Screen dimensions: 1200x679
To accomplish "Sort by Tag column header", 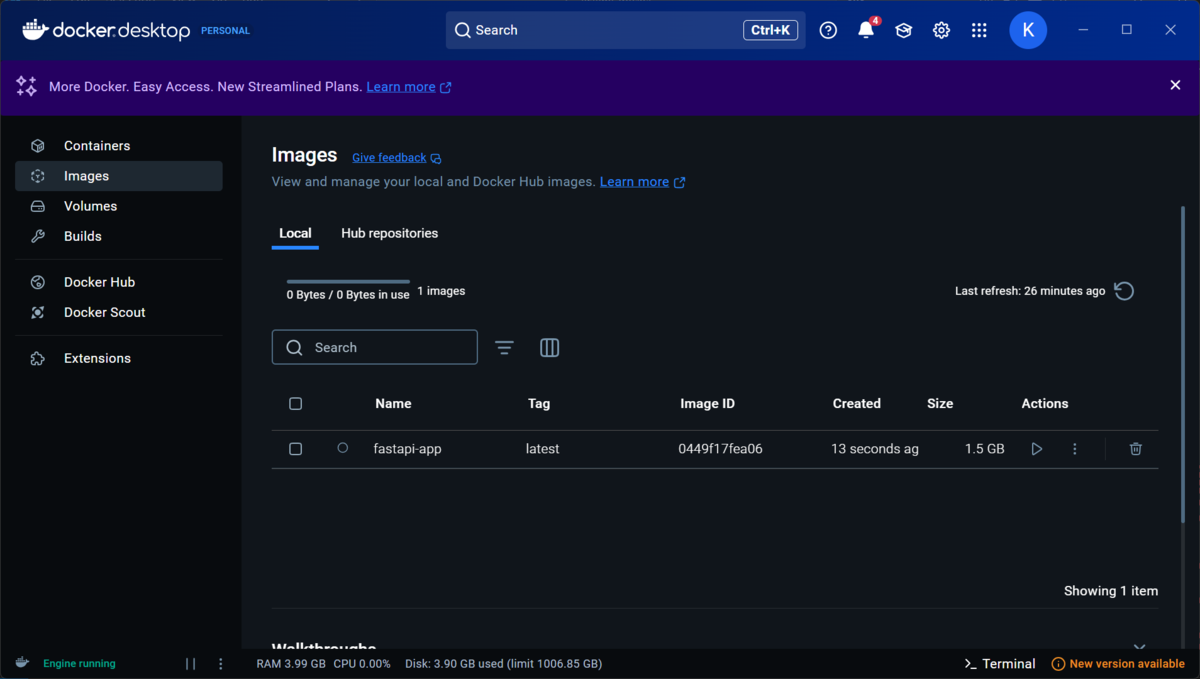I will 539,404.
